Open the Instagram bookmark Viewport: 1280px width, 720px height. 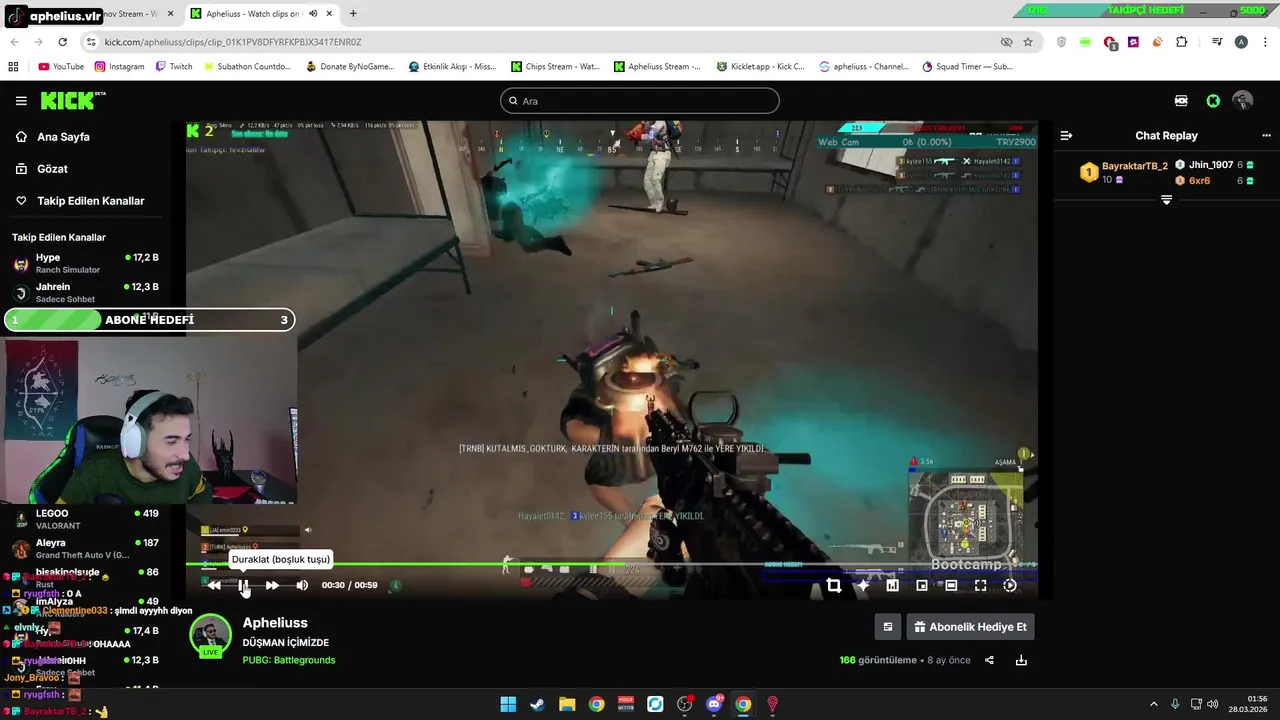pyautogui.click(x=120, y=67)
